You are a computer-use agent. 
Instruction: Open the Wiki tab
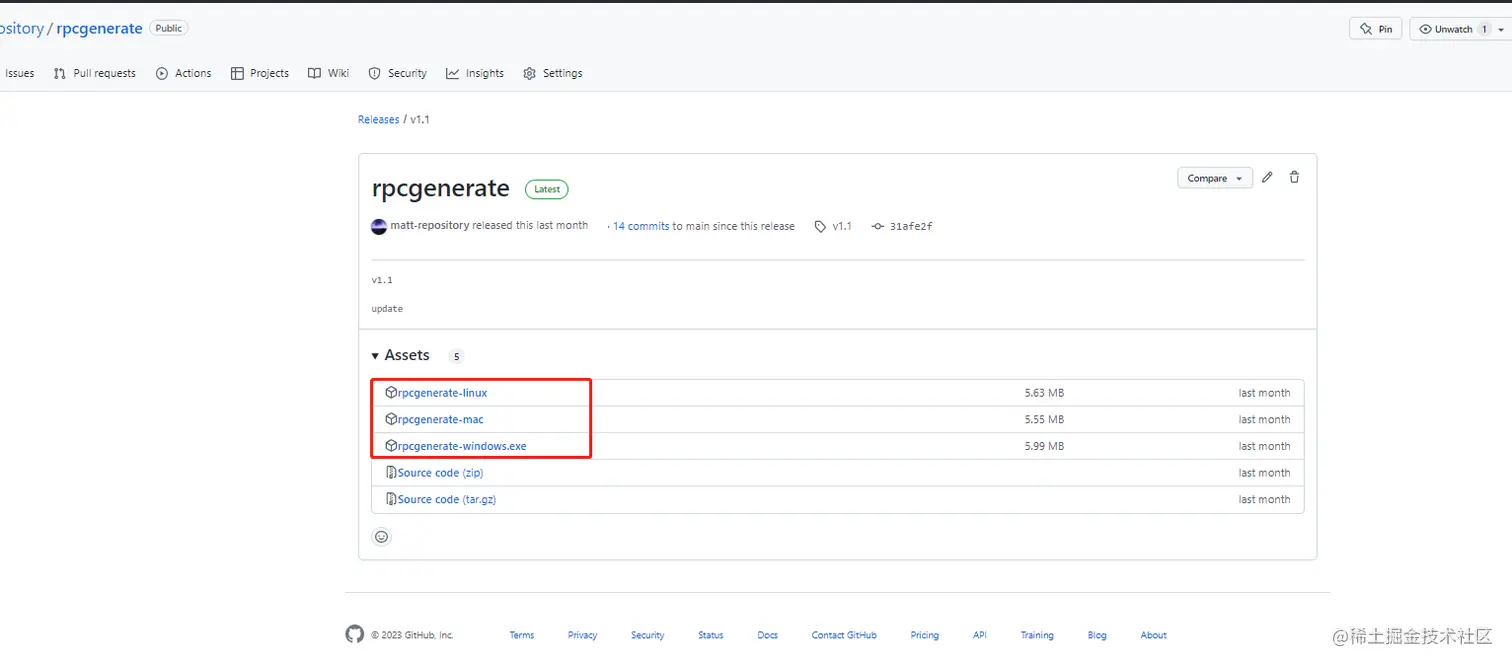[329, 73]
